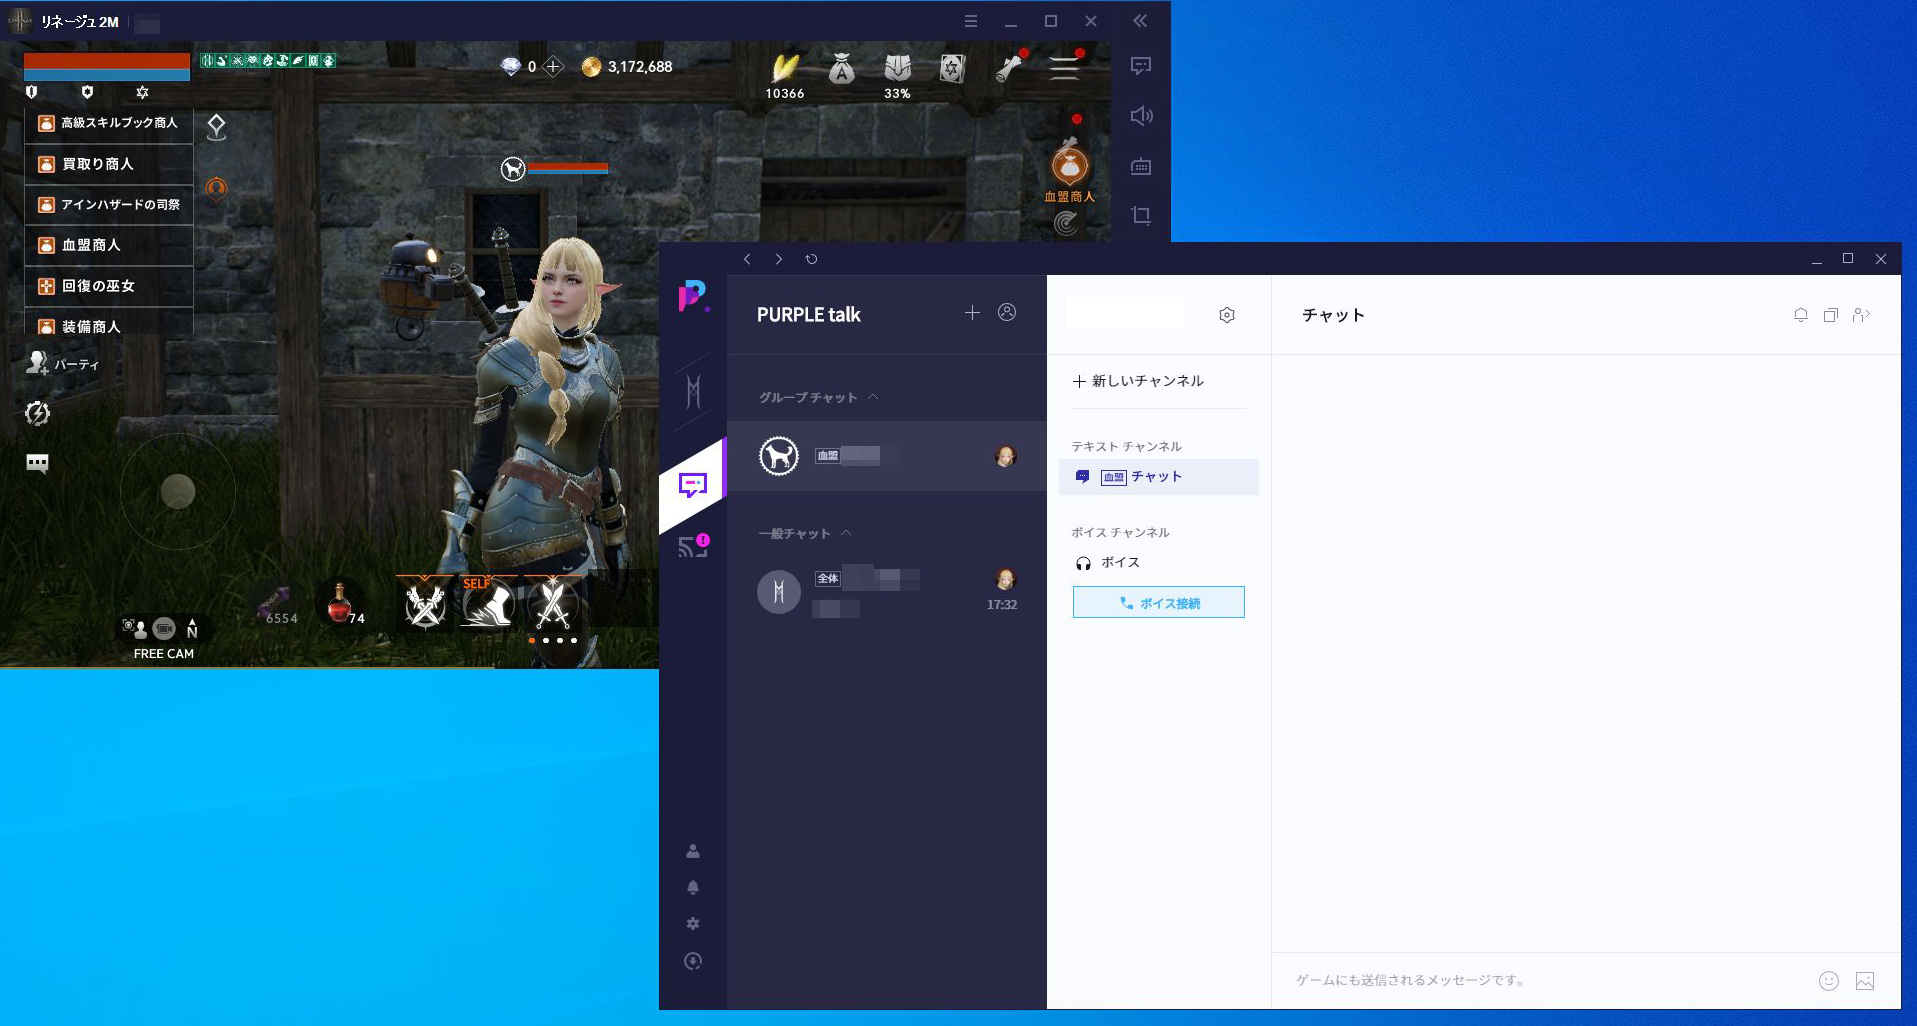Open notifications bell in PURPLE sidebar
Image resolution: width=1917 pixels, height=1026 pixels.
693,888
